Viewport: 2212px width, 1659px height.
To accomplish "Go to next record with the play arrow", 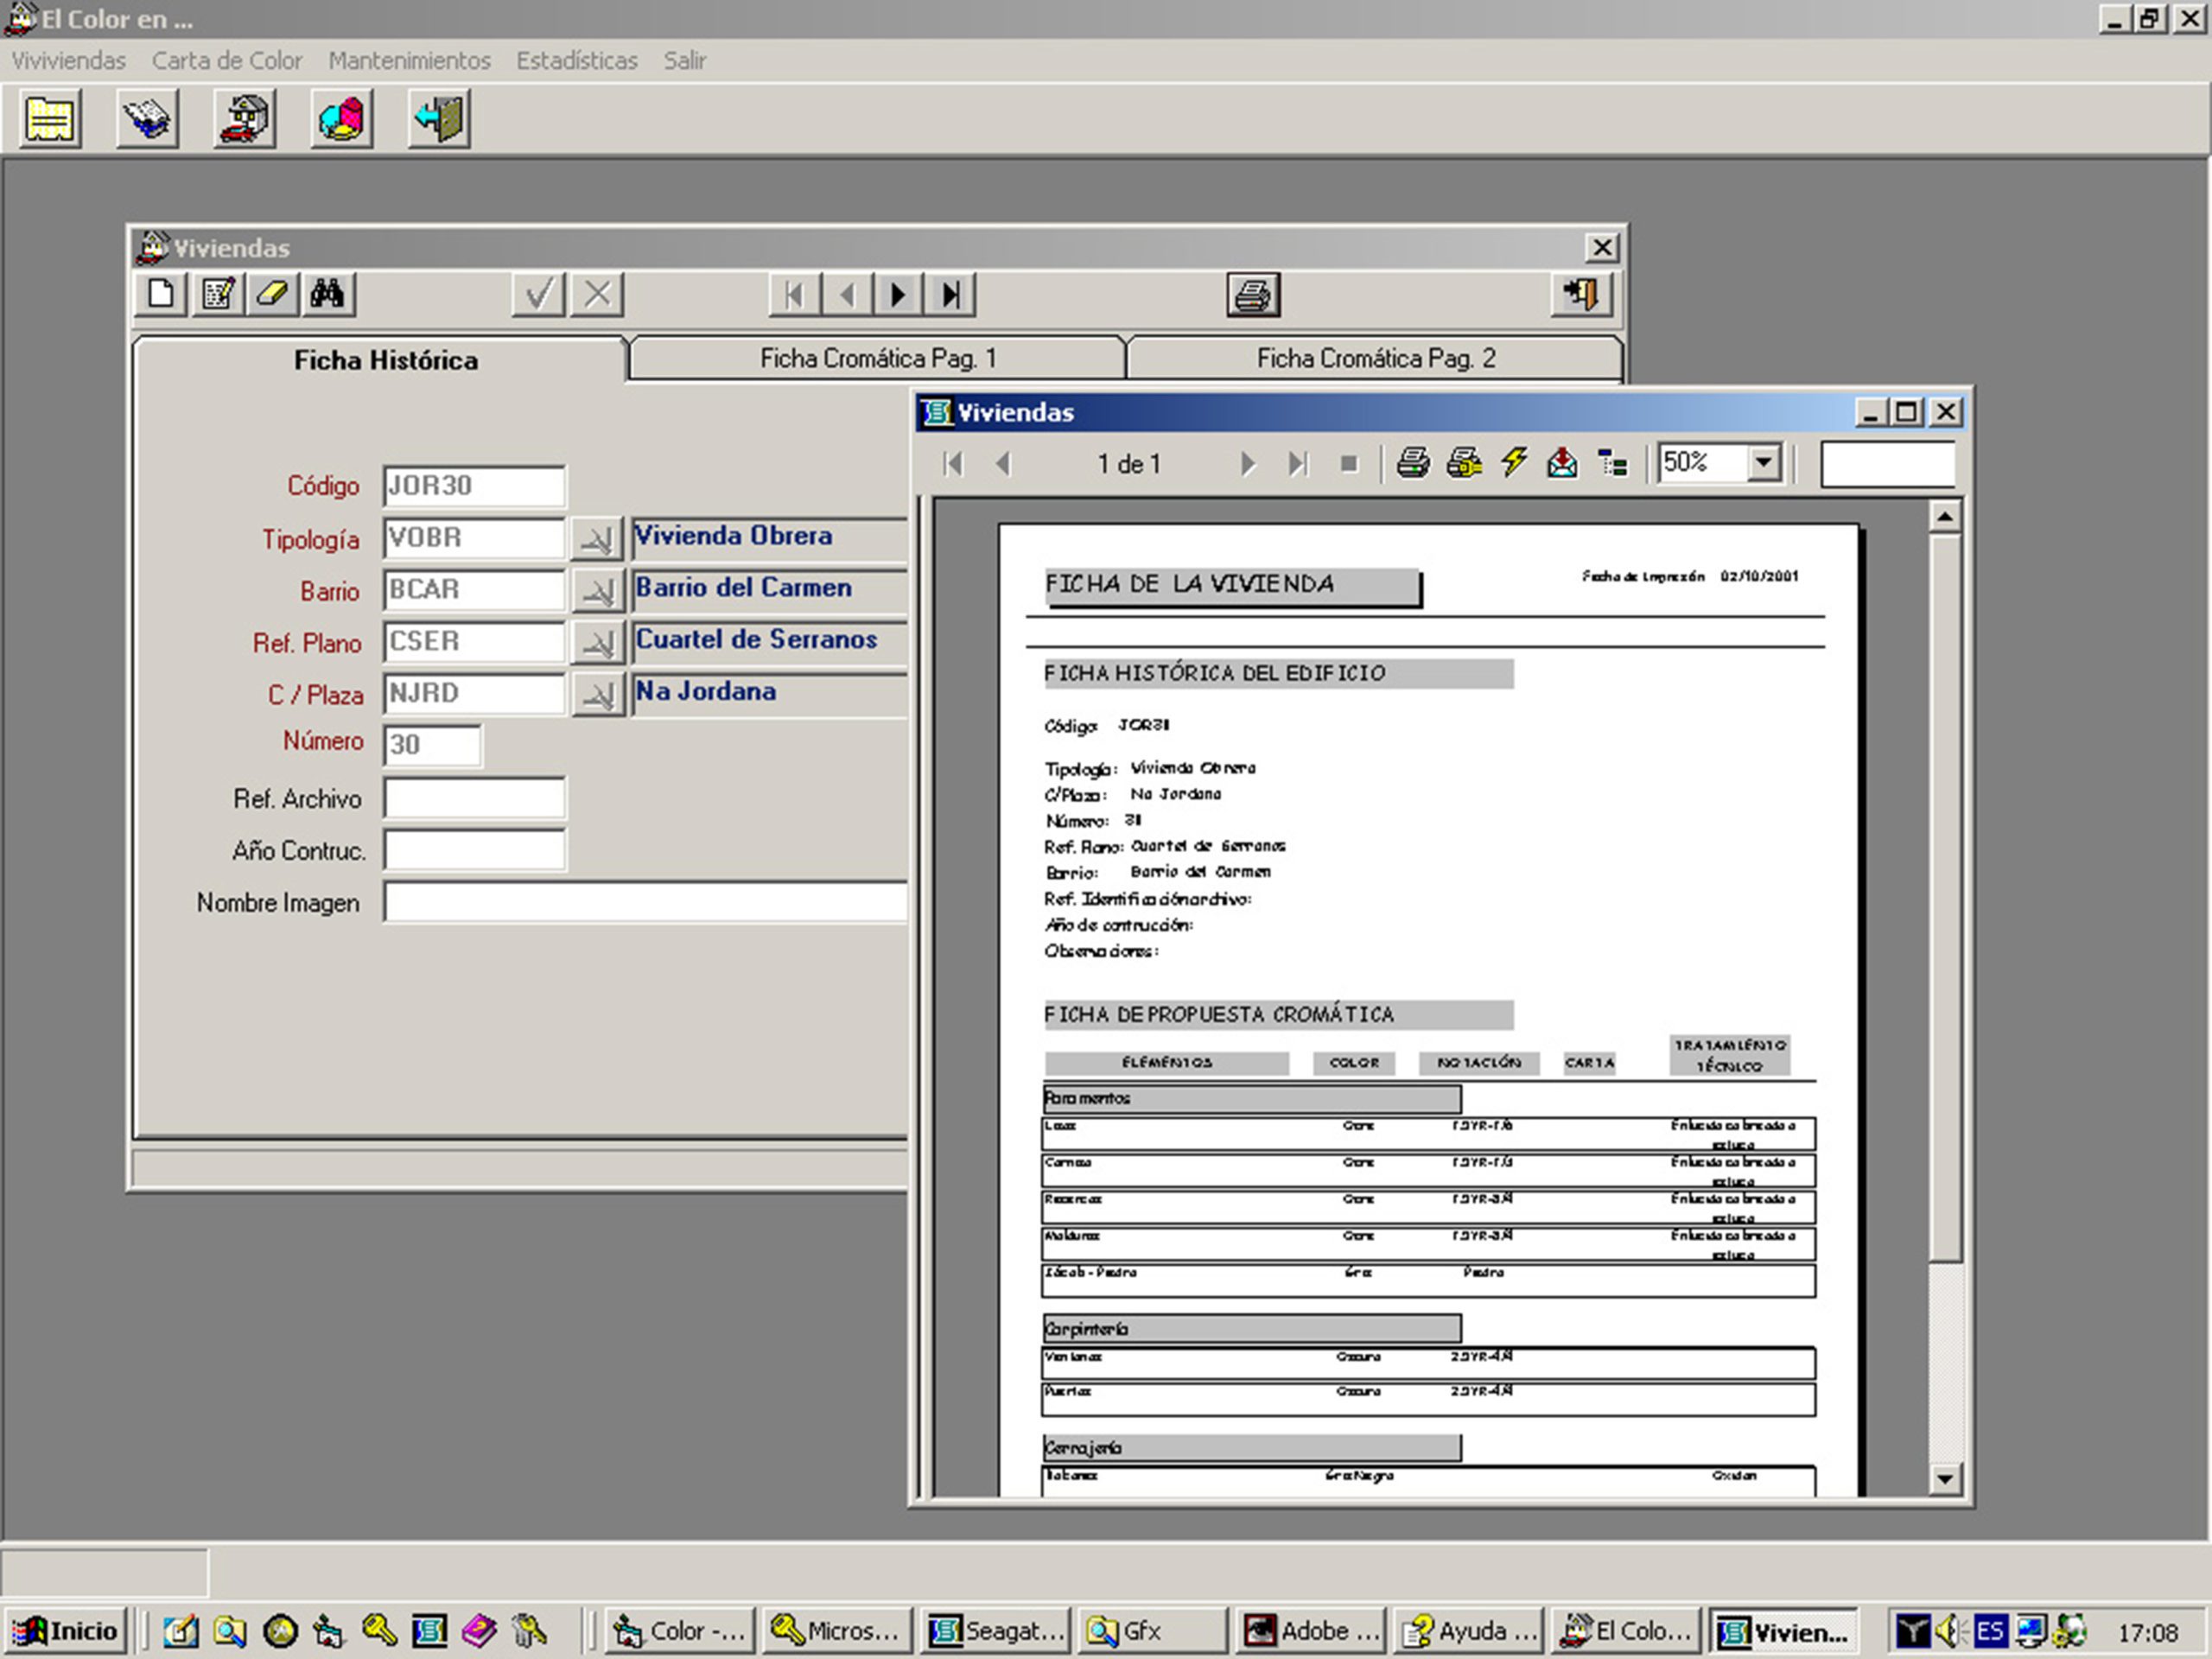I will click(898, 295).
